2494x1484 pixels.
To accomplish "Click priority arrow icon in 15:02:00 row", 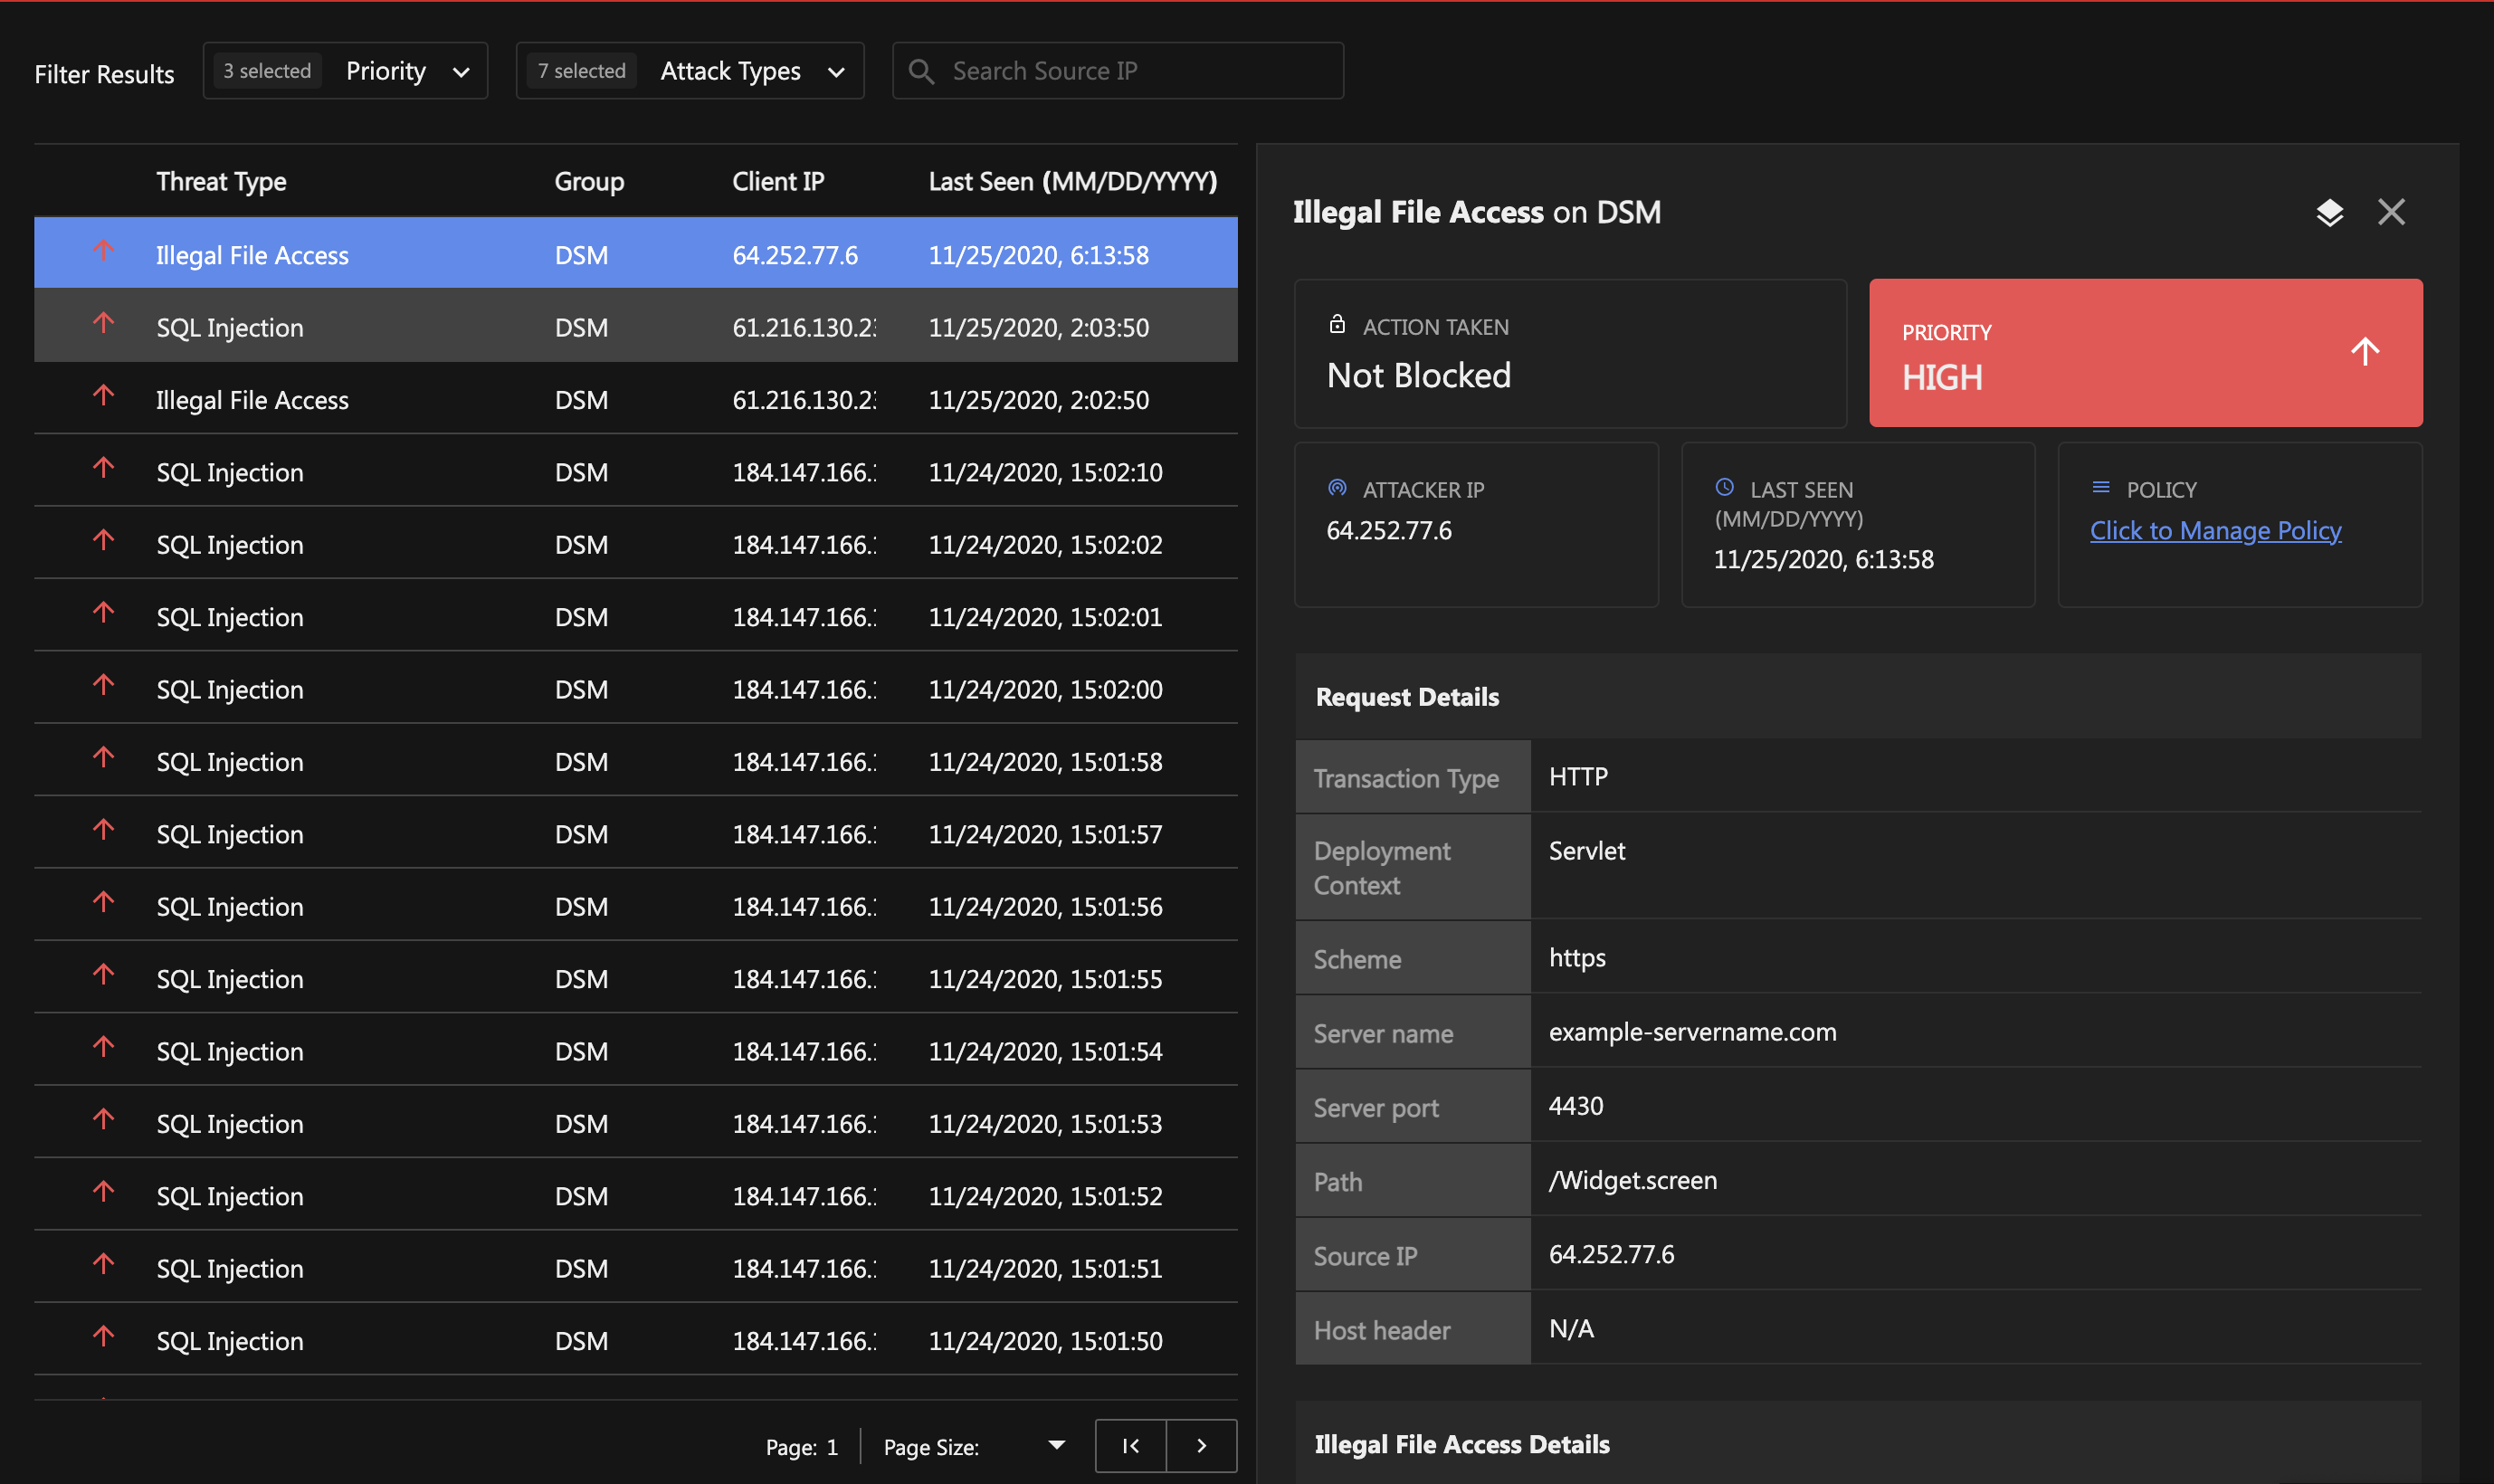I will [103, 684].
